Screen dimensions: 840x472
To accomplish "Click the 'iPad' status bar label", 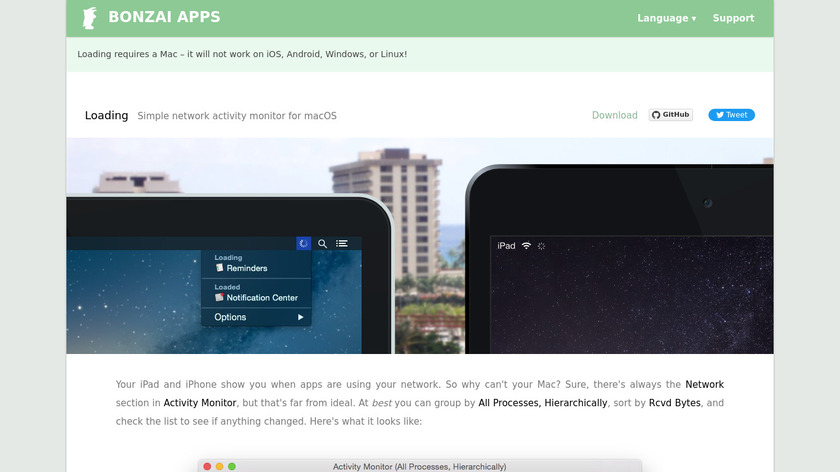I will [x=506, y=246].
